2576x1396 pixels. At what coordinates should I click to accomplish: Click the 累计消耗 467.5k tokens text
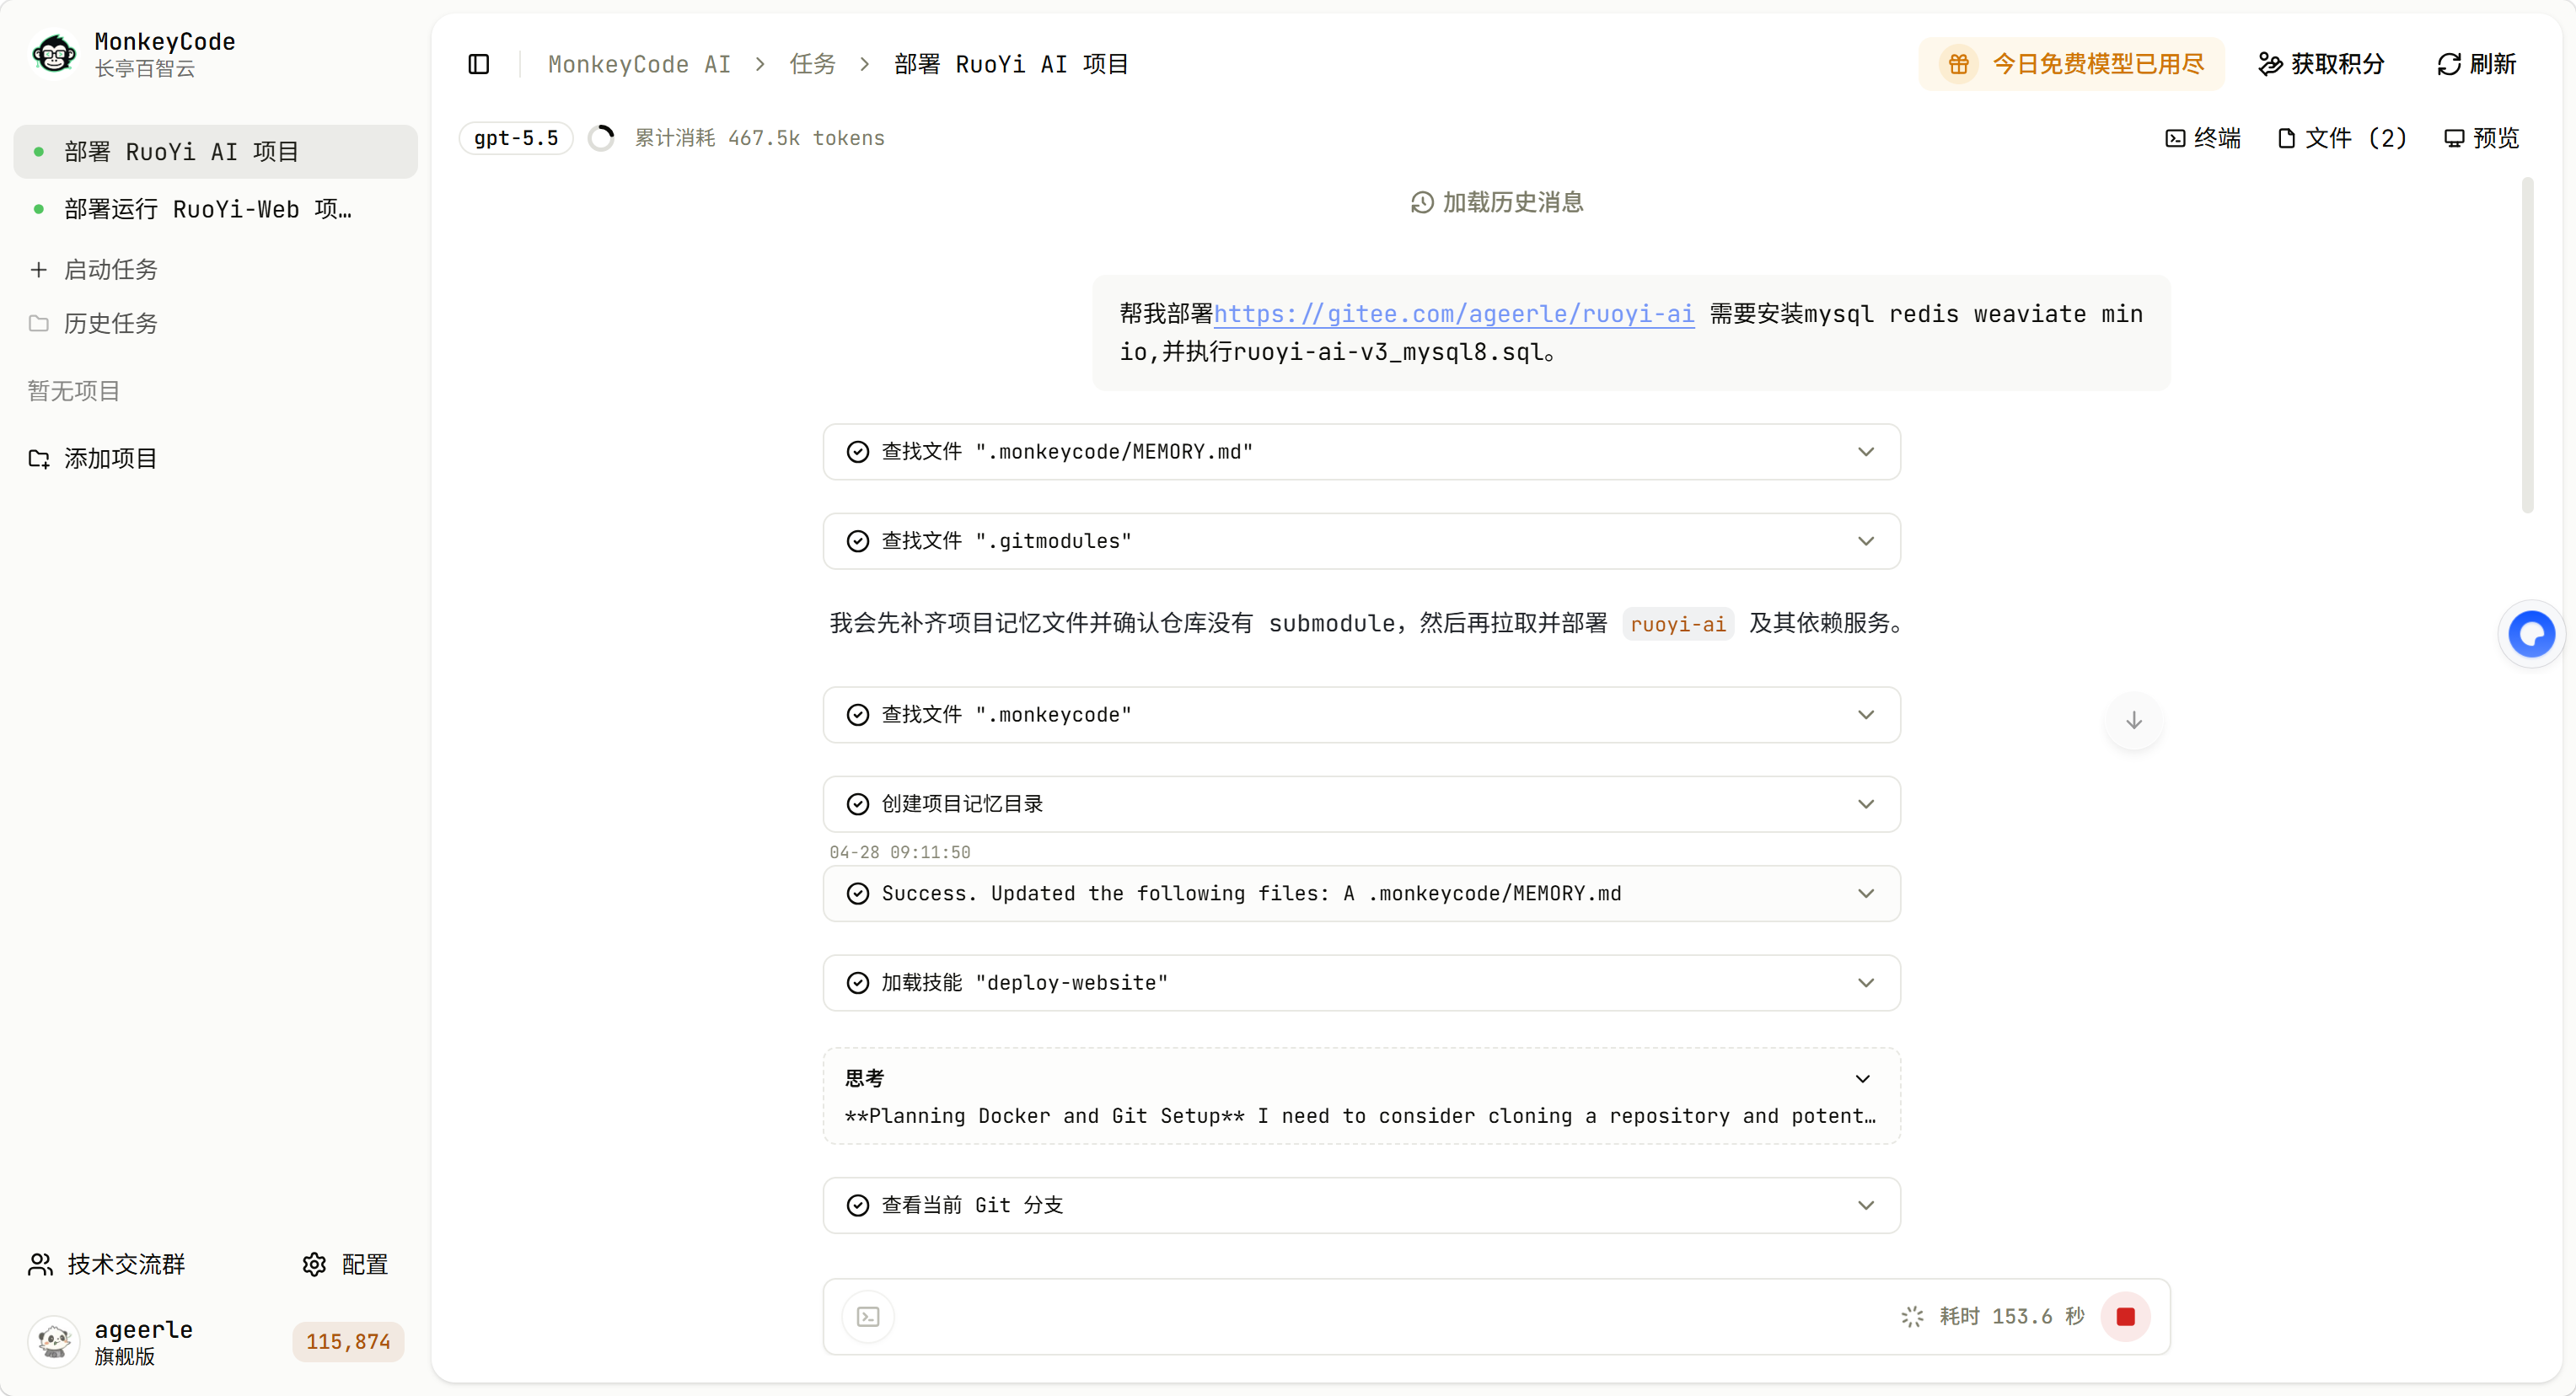click(759, 138)
